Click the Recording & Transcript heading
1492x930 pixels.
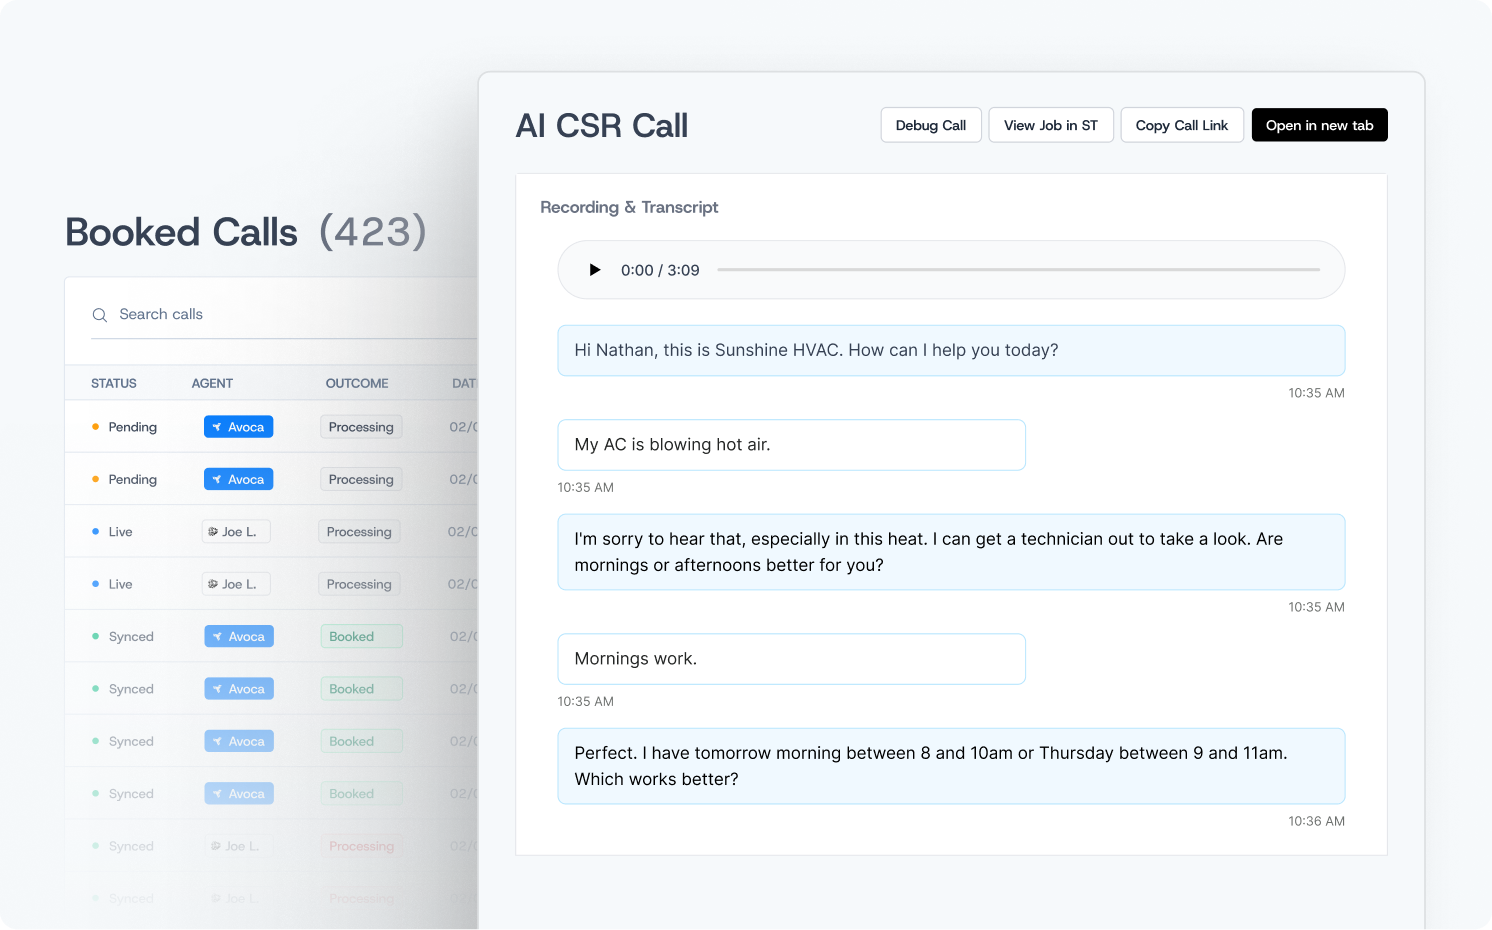pos(629,207)
